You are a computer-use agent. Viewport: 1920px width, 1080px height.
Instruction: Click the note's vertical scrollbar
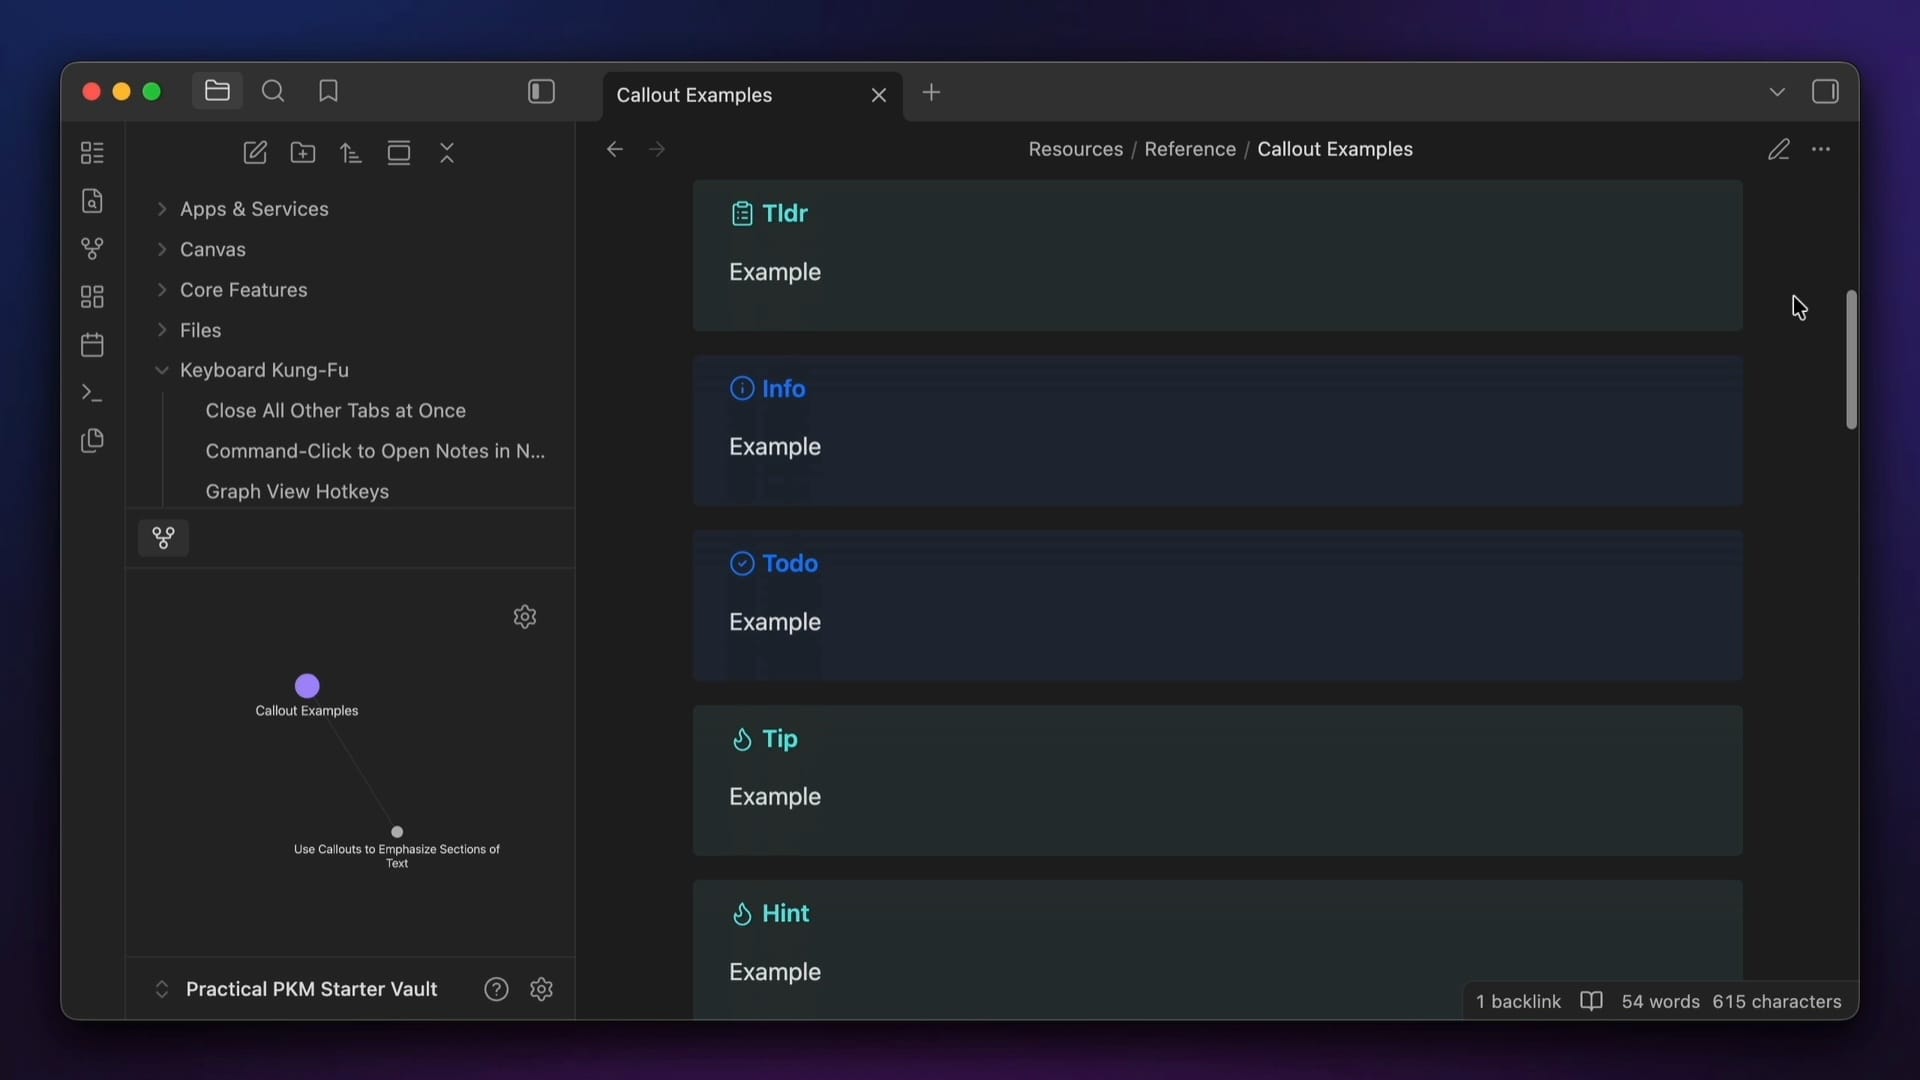point(1851,360)
